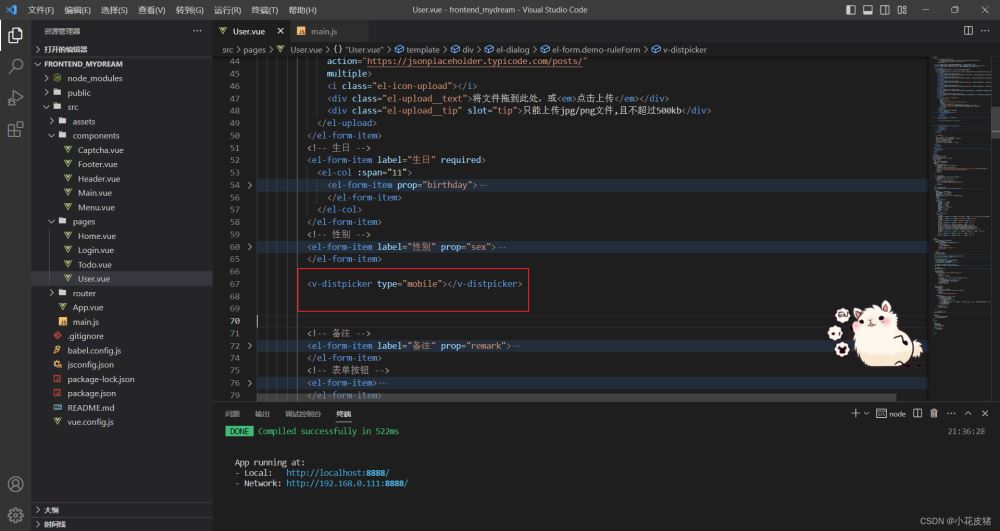Unfold the collapsed code at line 54

coord(250,185)
